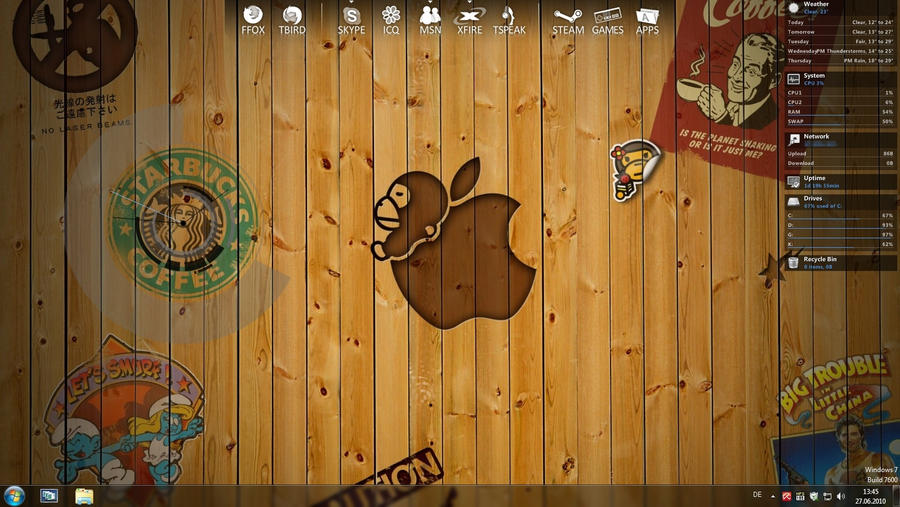Viewport: 900px width, 507px height.
Task: Open the pinned monitor app in the taskbar
Action: click(x=49, y=496)
